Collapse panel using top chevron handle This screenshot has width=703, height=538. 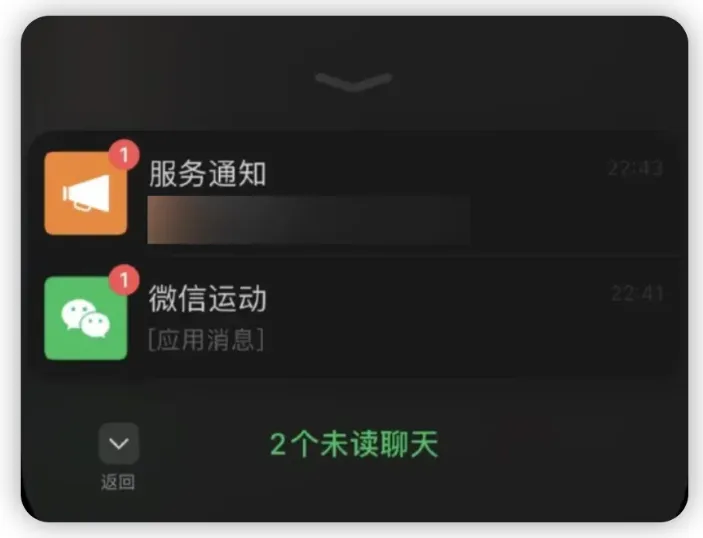[x=354, y=82]
